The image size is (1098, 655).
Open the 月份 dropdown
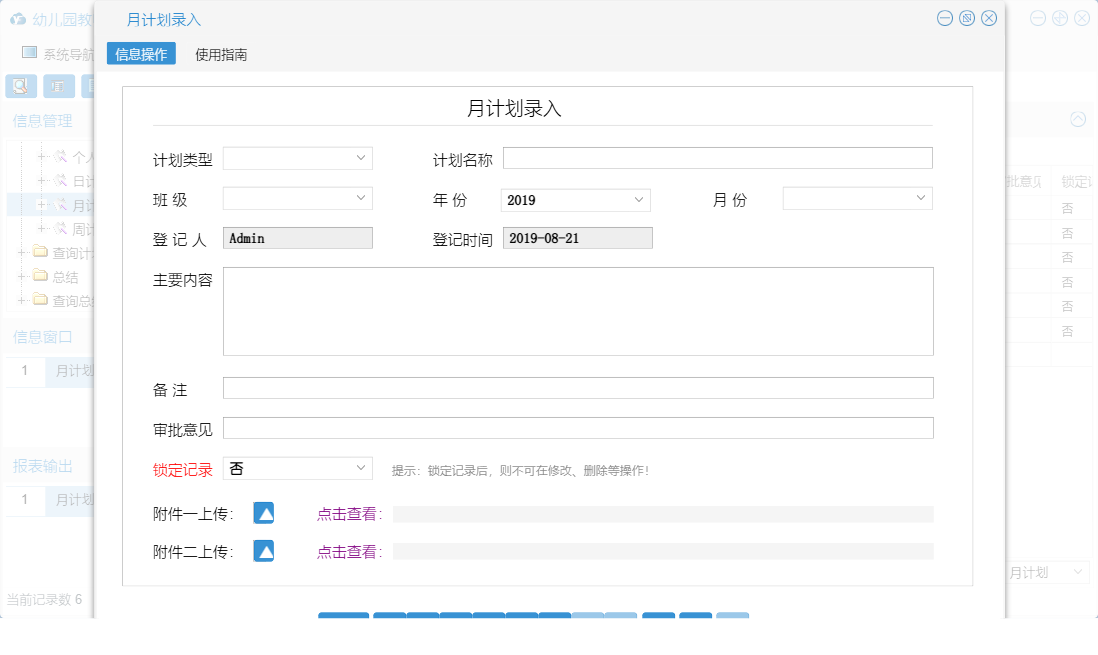pyautogui.click(x=856, y=199)
